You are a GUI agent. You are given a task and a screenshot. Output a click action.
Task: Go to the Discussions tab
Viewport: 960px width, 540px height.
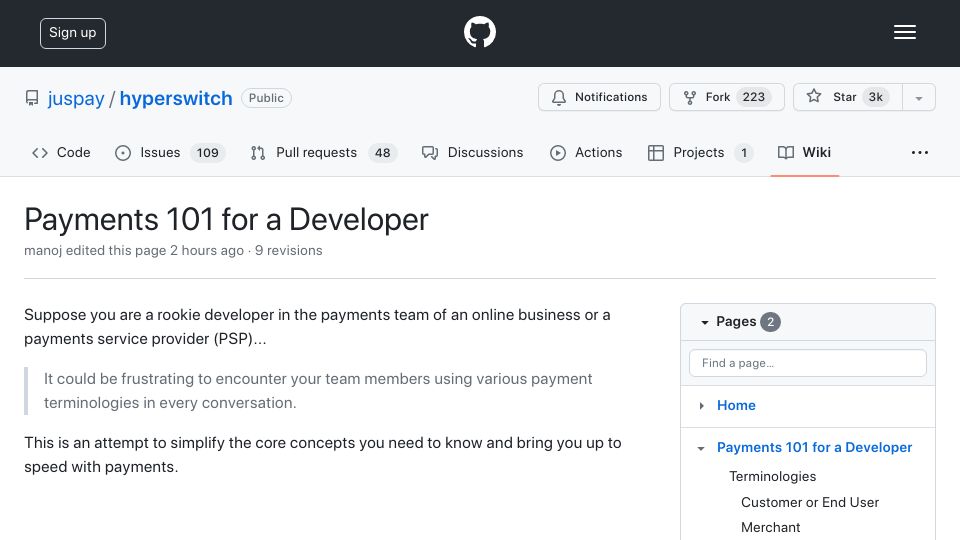click(x=472, y=152)
